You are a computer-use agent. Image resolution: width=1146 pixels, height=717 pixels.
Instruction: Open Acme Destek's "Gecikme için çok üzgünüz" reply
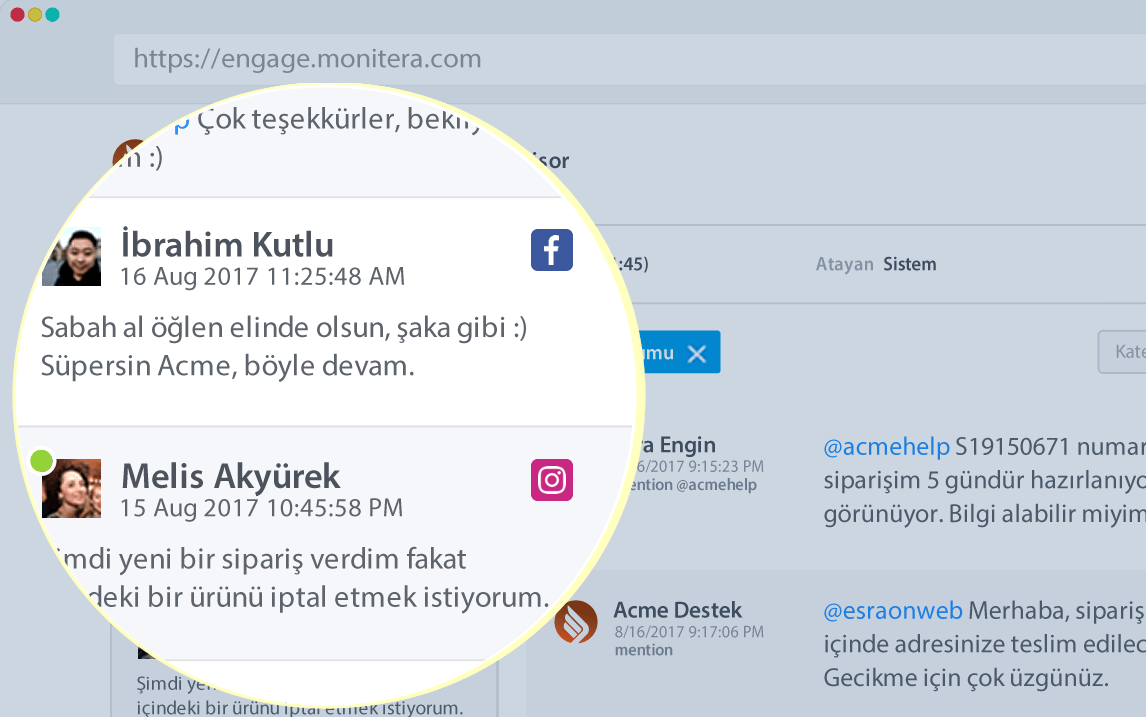click(x=966, y=678)
